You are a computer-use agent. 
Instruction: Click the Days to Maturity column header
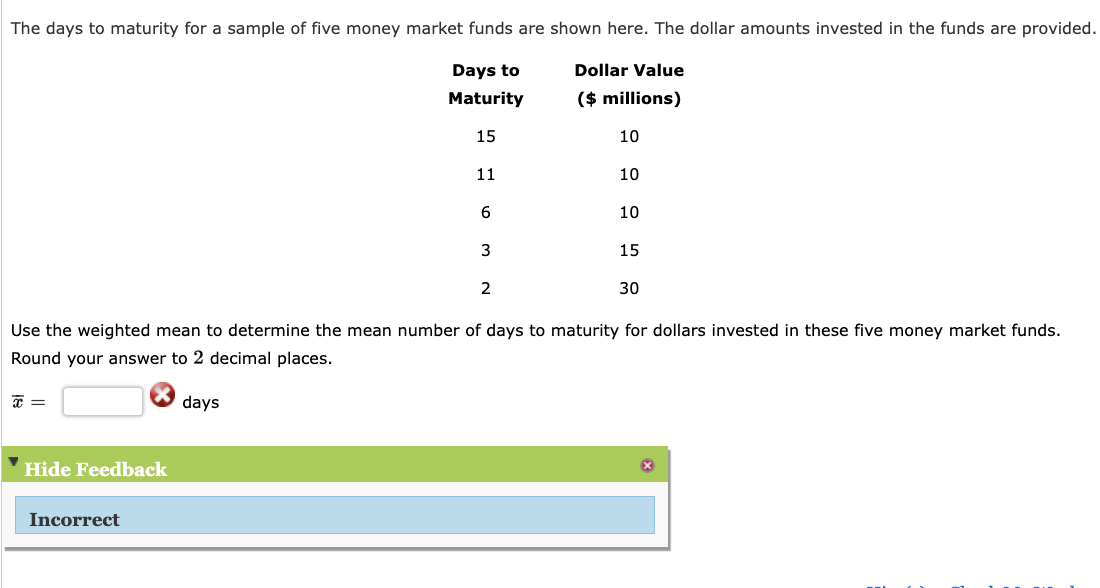coord(486,84)
